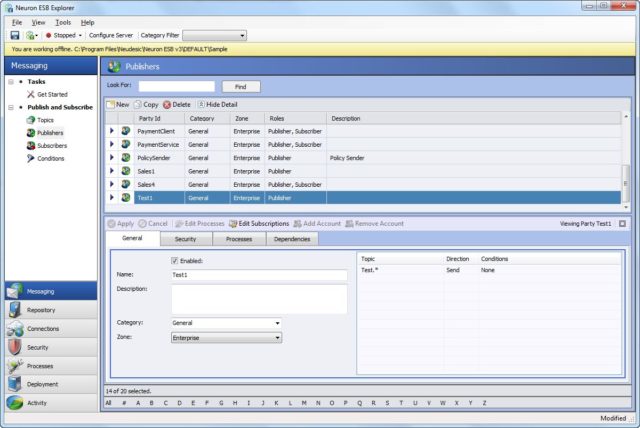This screenshot has width=640, height=428.
Task: Open the Messaging section in sidebar
Action: pyautogui.click(x=51, y=291)
